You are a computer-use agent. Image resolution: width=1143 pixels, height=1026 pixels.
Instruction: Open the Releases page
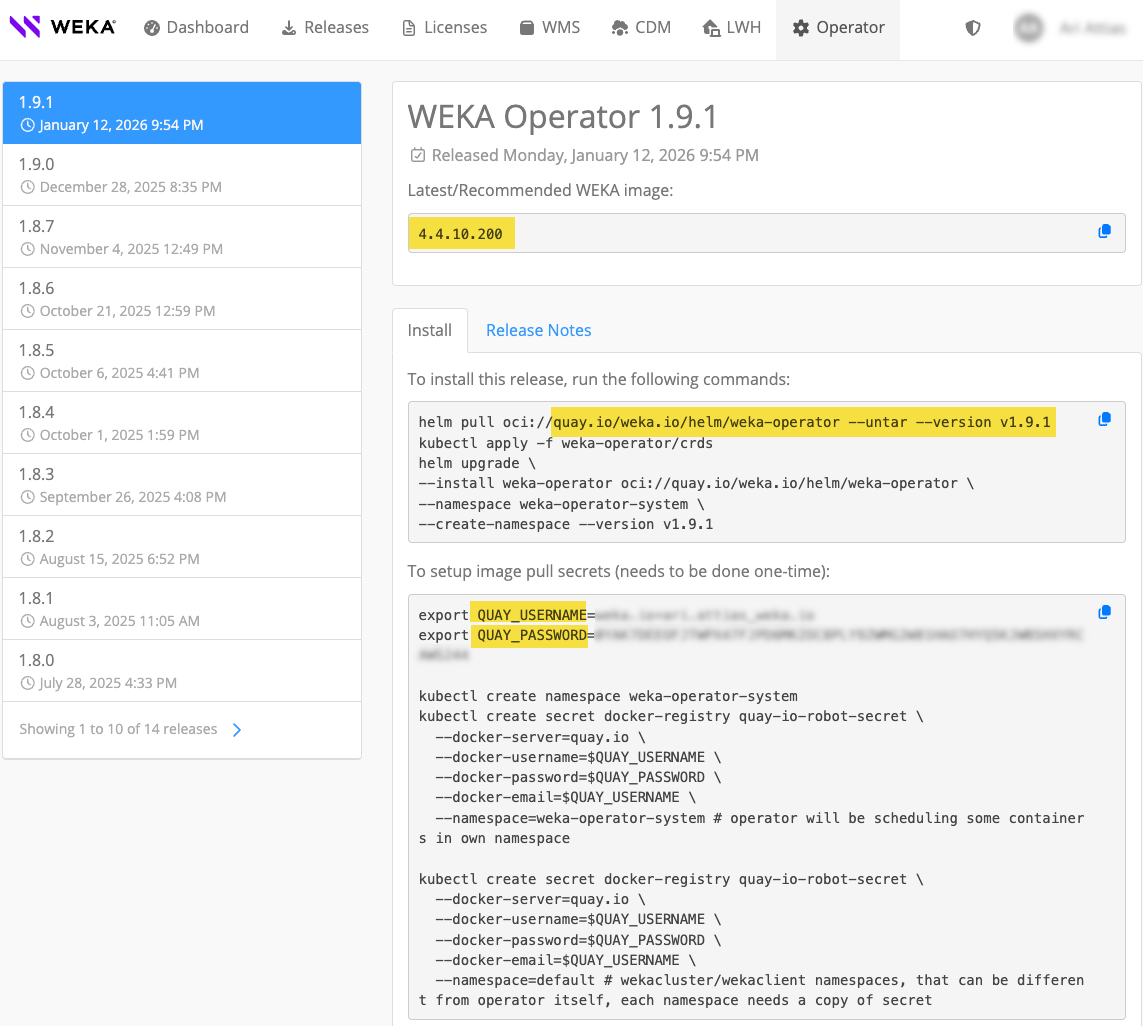point(325,28)
